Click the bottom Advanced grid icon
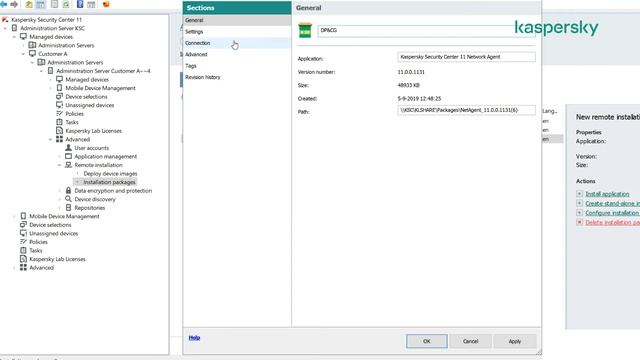The image size is (640, 360). click(23, 267)
